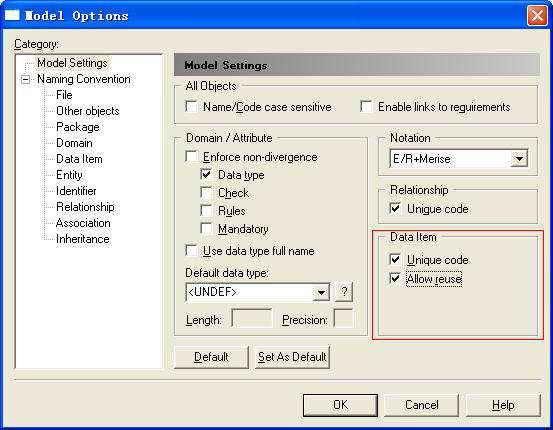Click the Cancel button

pos(421,405)
